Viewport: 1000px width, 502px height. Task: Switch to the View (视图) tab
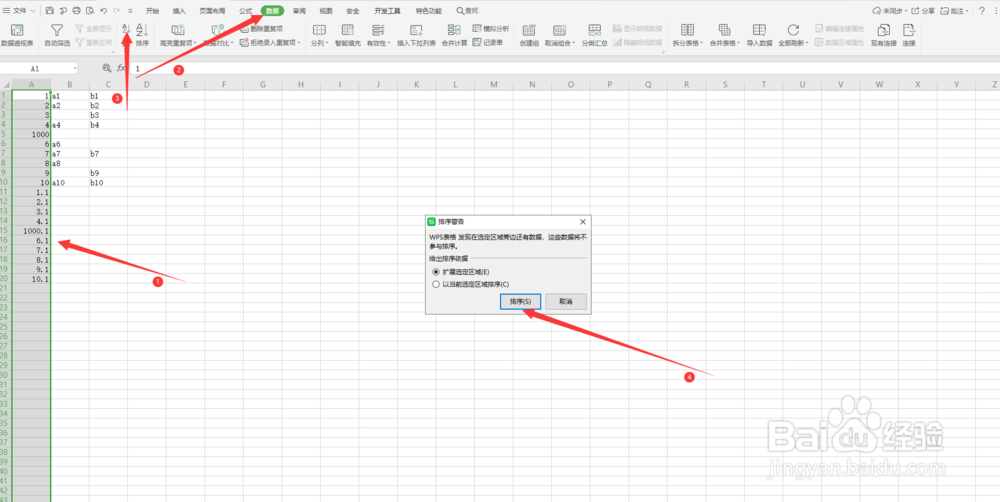[x=326, y=11]
